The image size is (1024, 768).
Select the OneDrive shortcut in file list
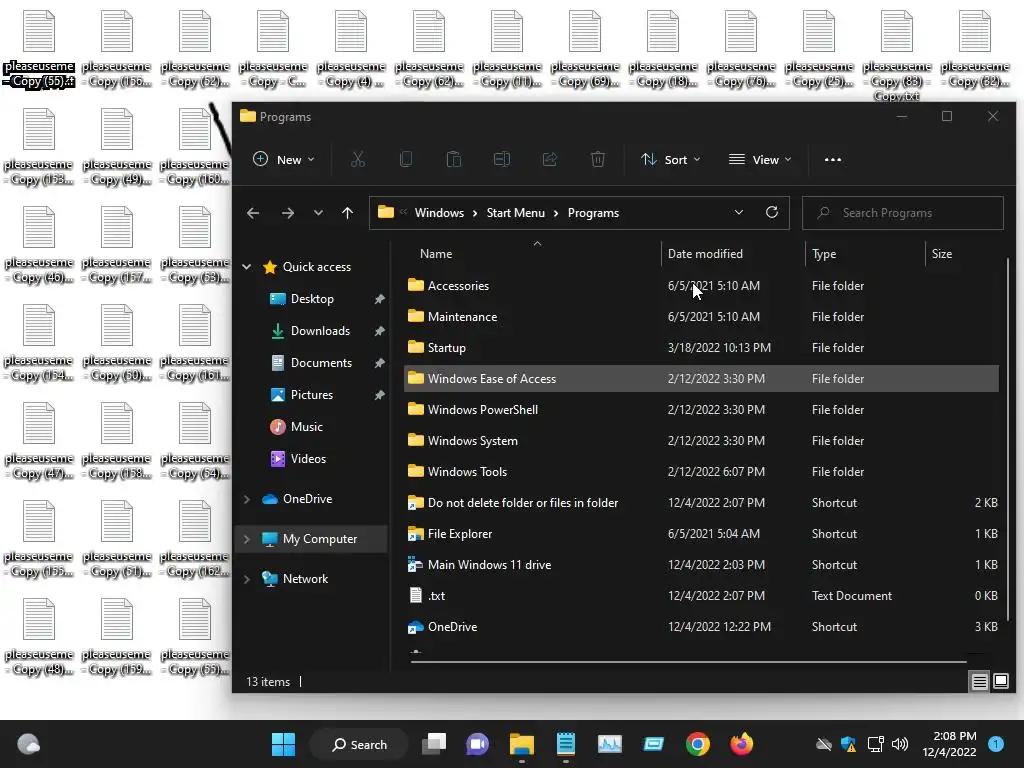701,627
